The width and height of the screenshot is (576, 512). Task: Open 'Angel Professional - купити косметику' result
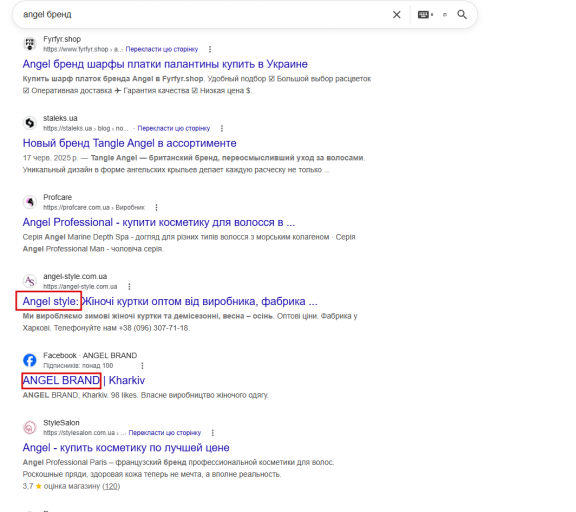(159, 222)
